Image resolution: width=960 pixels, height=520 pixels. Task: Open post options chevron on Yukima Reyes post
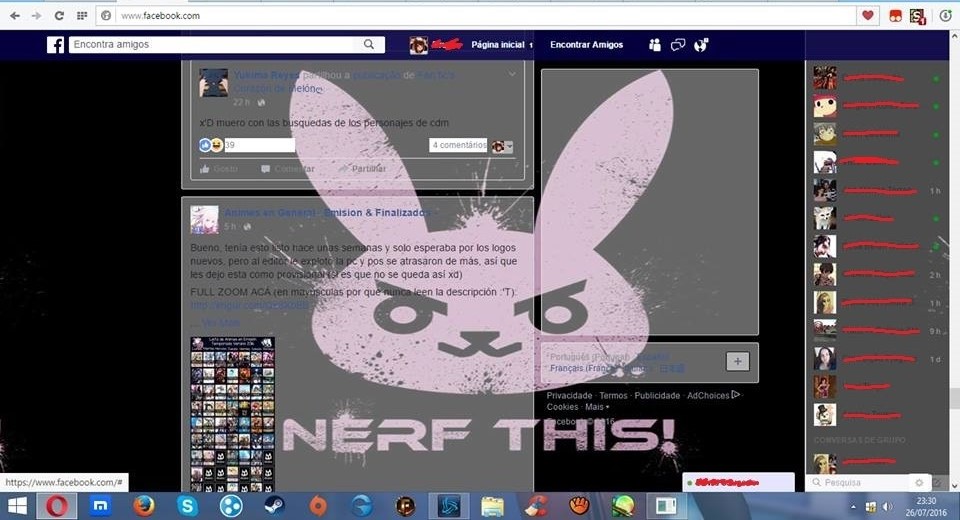[512, 74]
